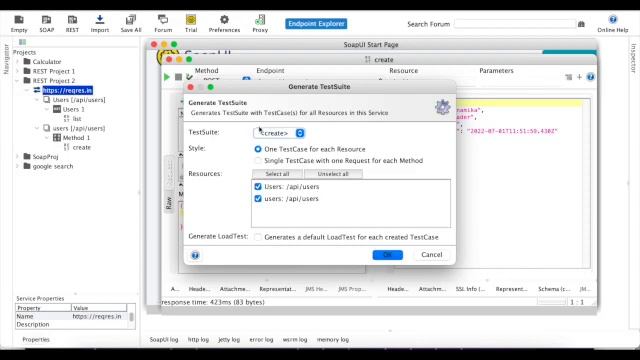Open Online Help icon
The image size is (640, 360).
click(613, 24)
